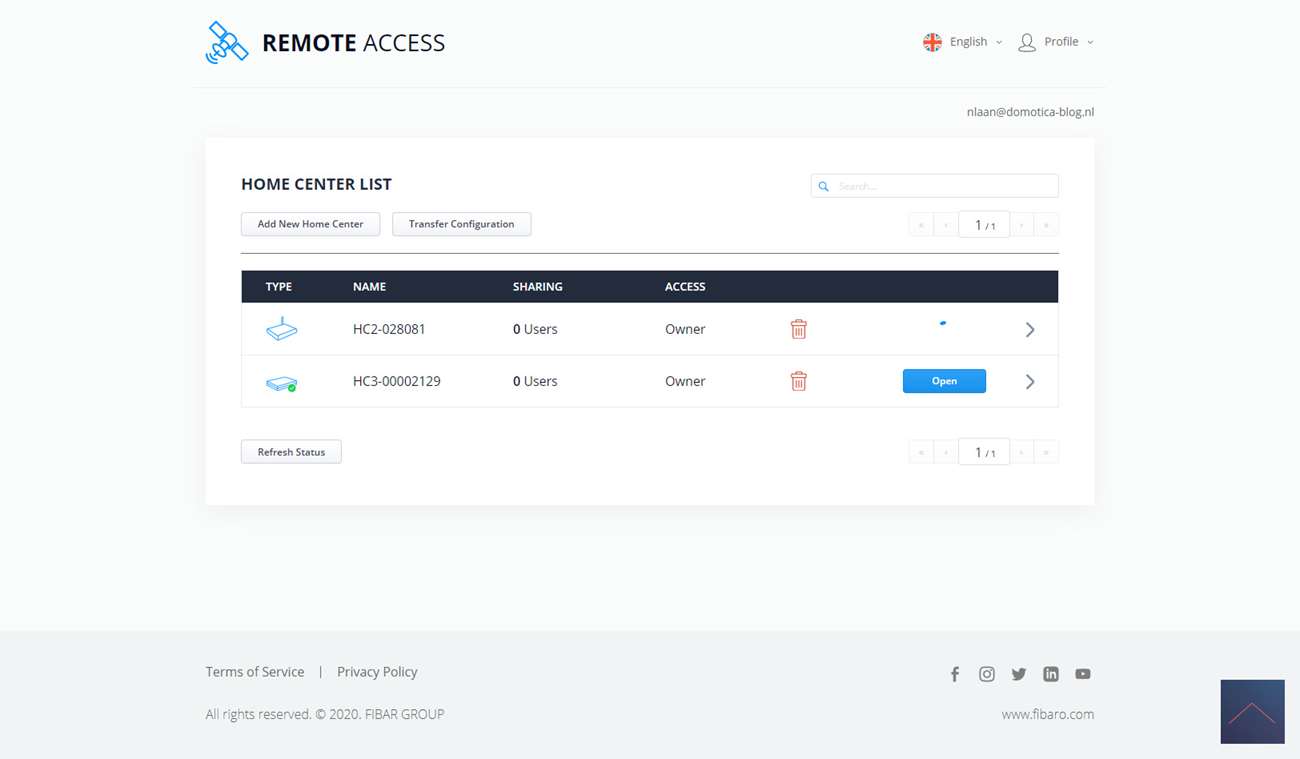
Task: Expand HC3-00002129 row details chevron
Action: coord(1030,382)
